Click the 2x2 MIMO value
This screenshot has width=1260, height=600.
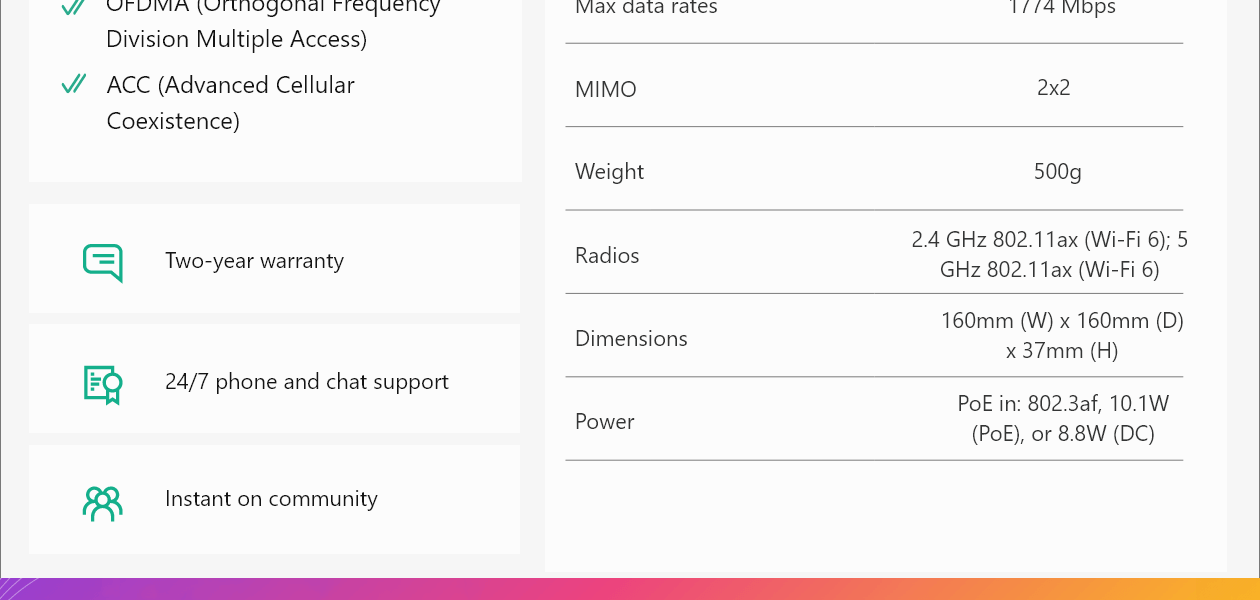pos(1053,88)
